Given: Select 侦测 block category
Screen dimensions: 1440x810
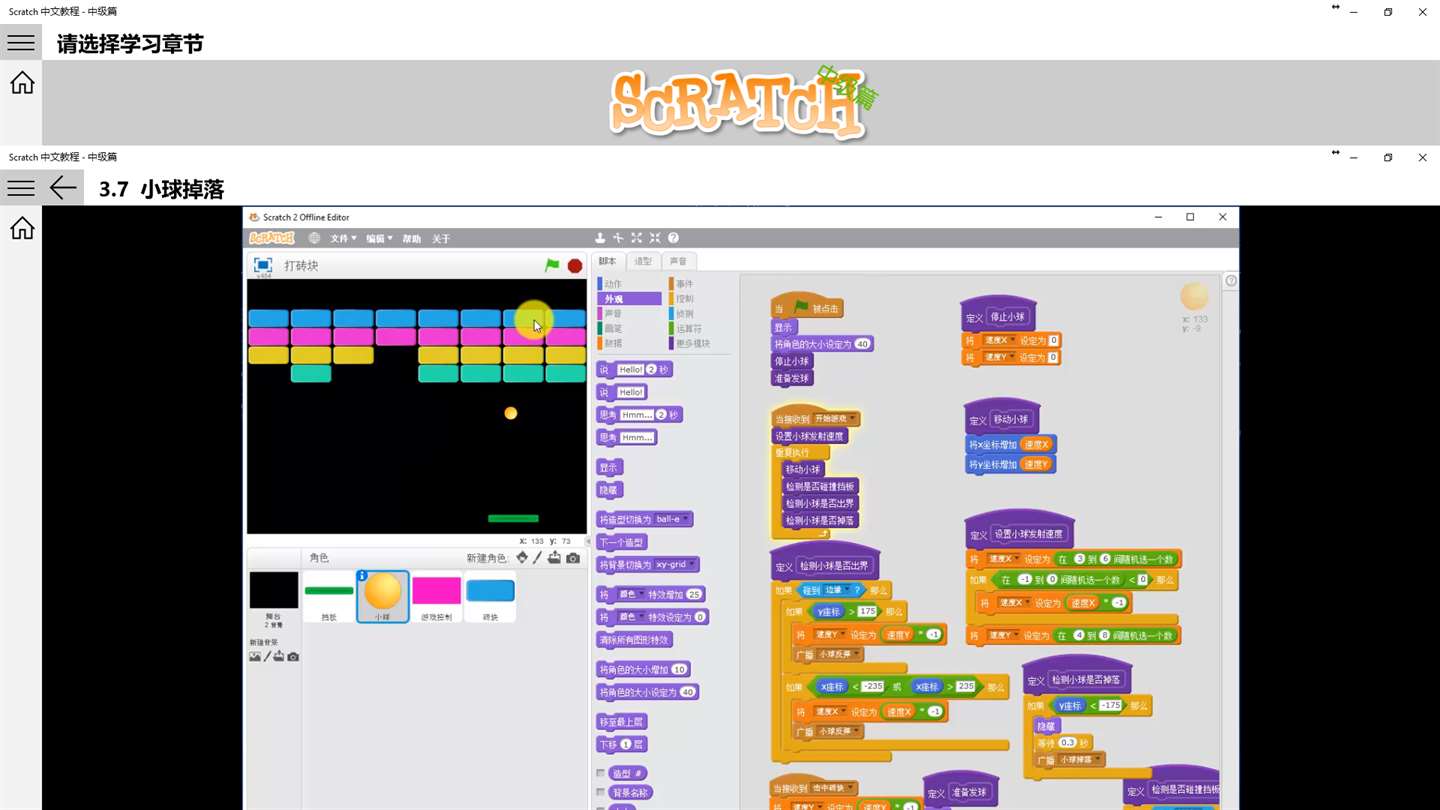Looking at the screenshot, I should [x=684, y=314].
